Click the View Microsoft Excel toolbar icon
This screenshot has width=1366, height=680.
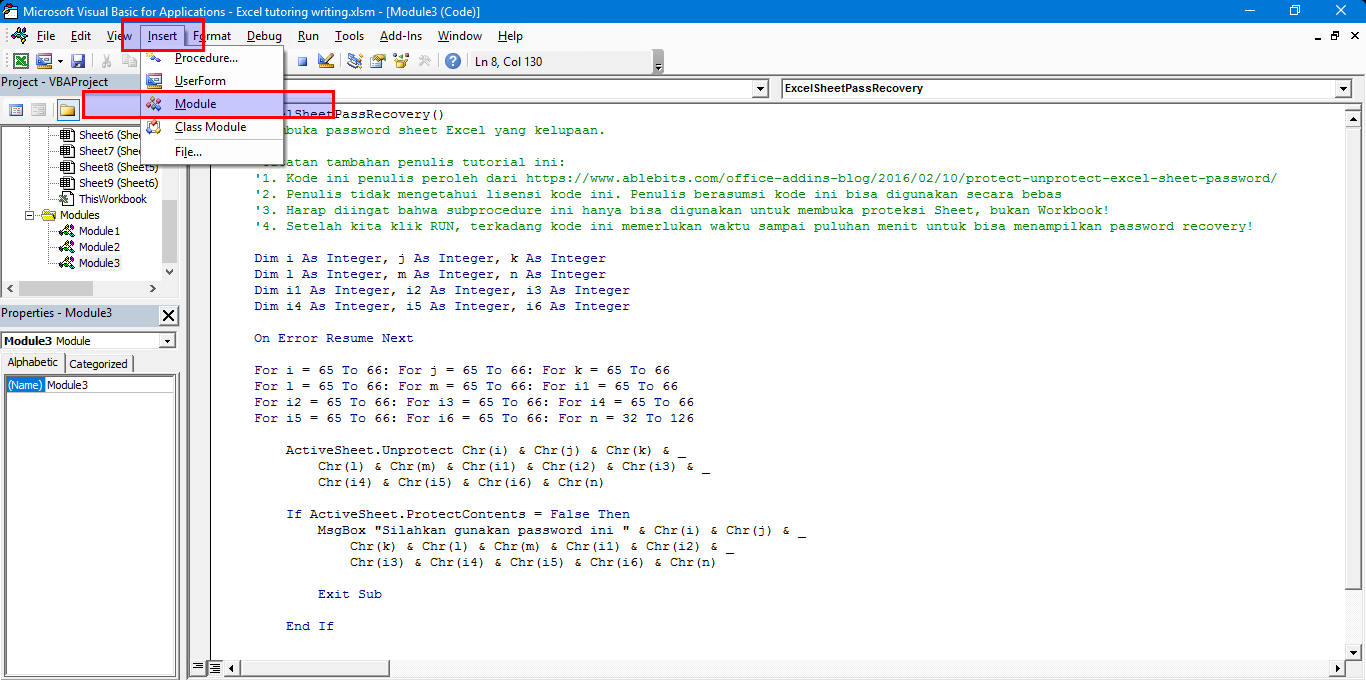click(20, 61)
